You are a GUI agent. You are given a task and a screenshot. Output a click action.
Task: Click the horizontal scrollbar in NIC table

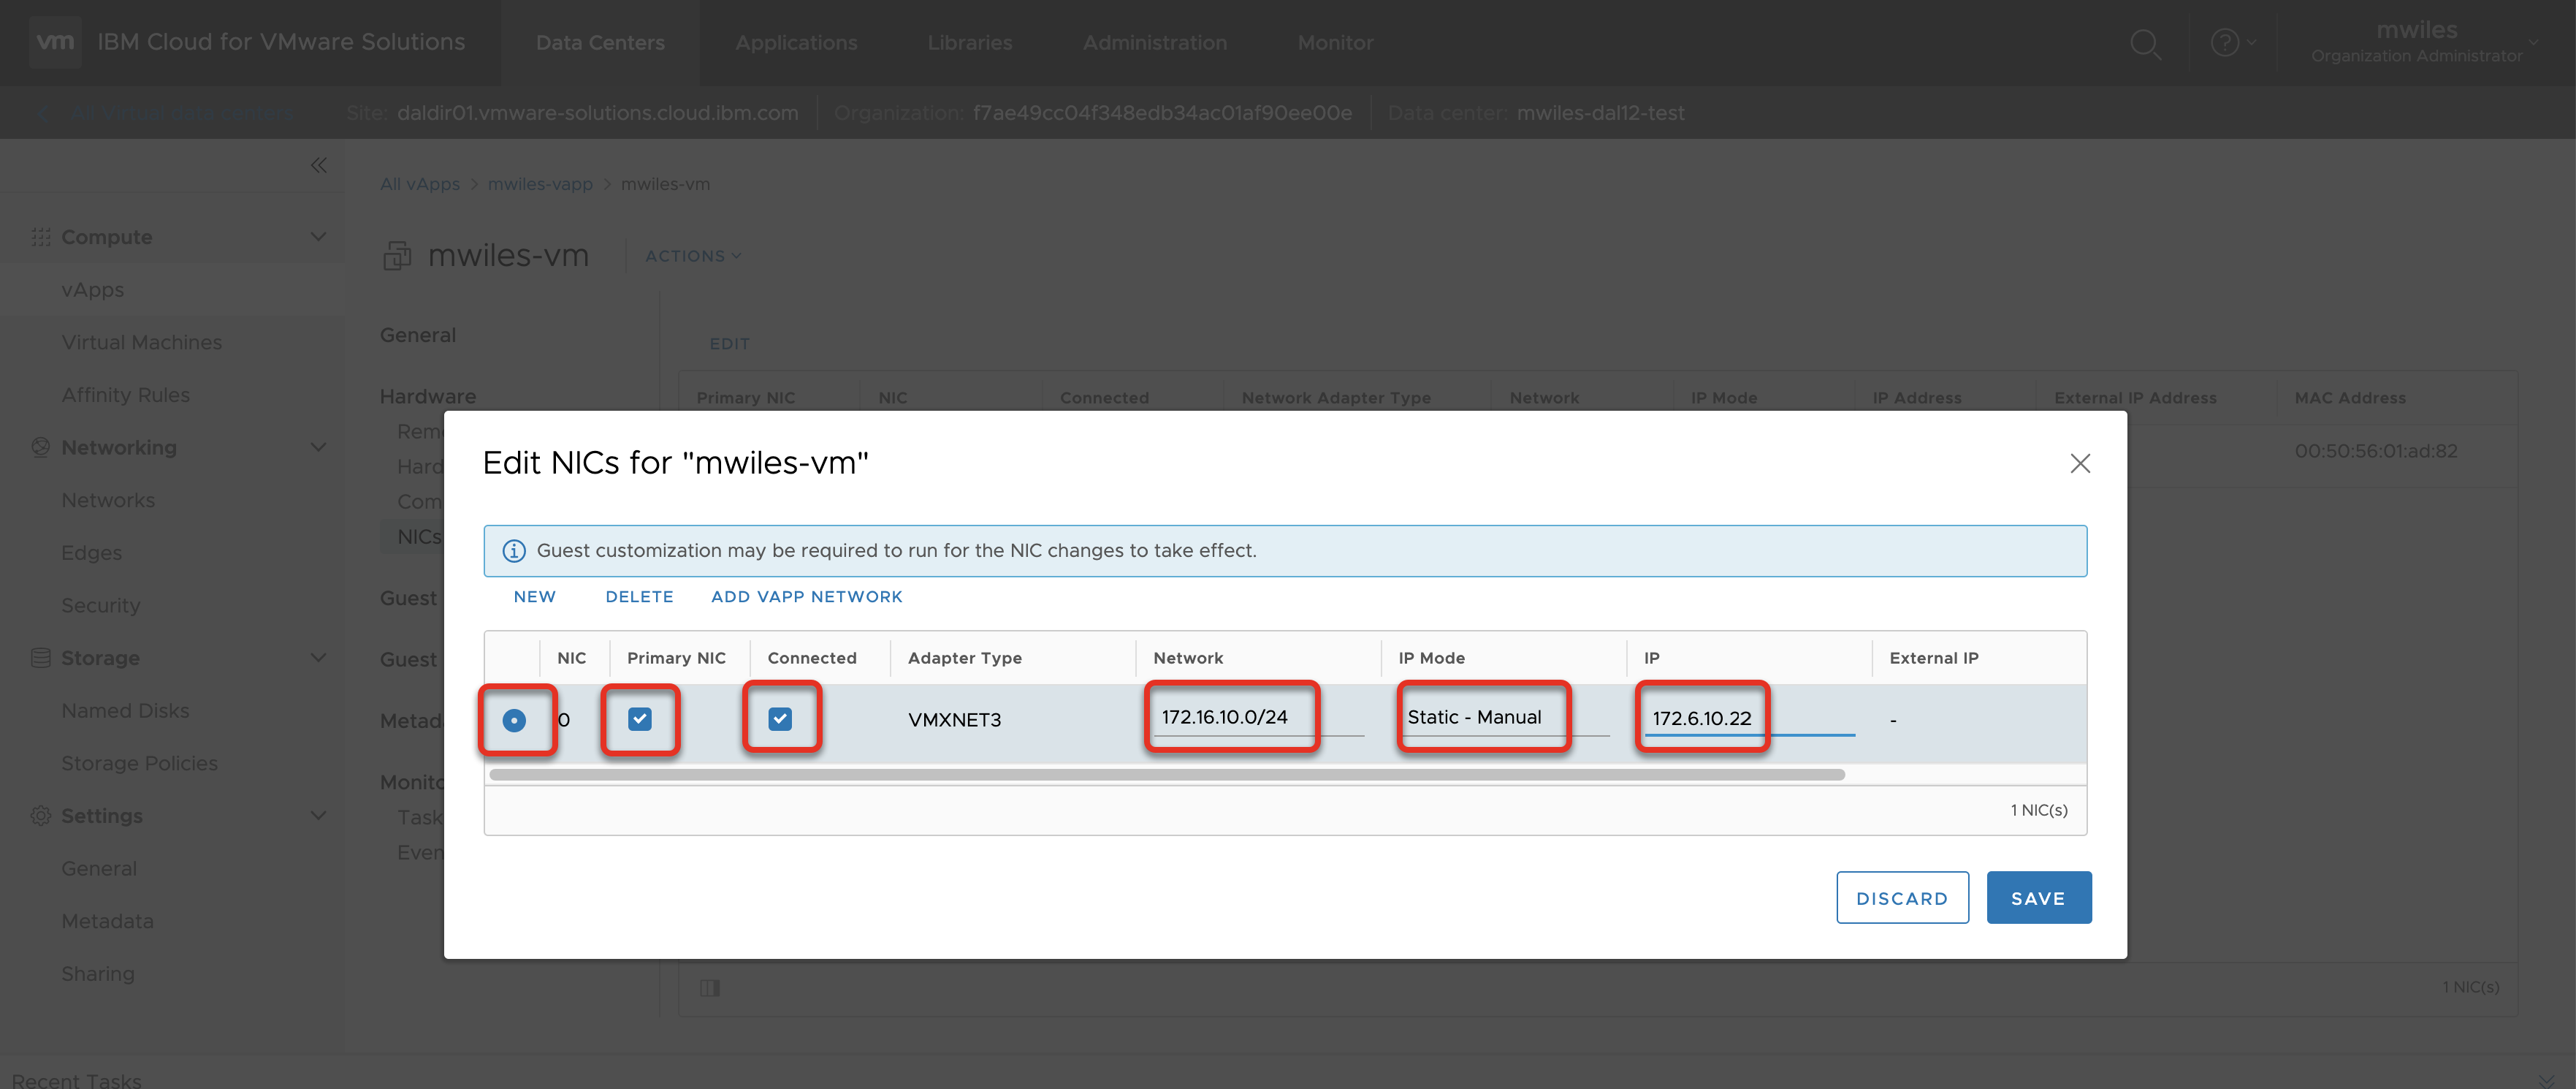[1166, 775]
